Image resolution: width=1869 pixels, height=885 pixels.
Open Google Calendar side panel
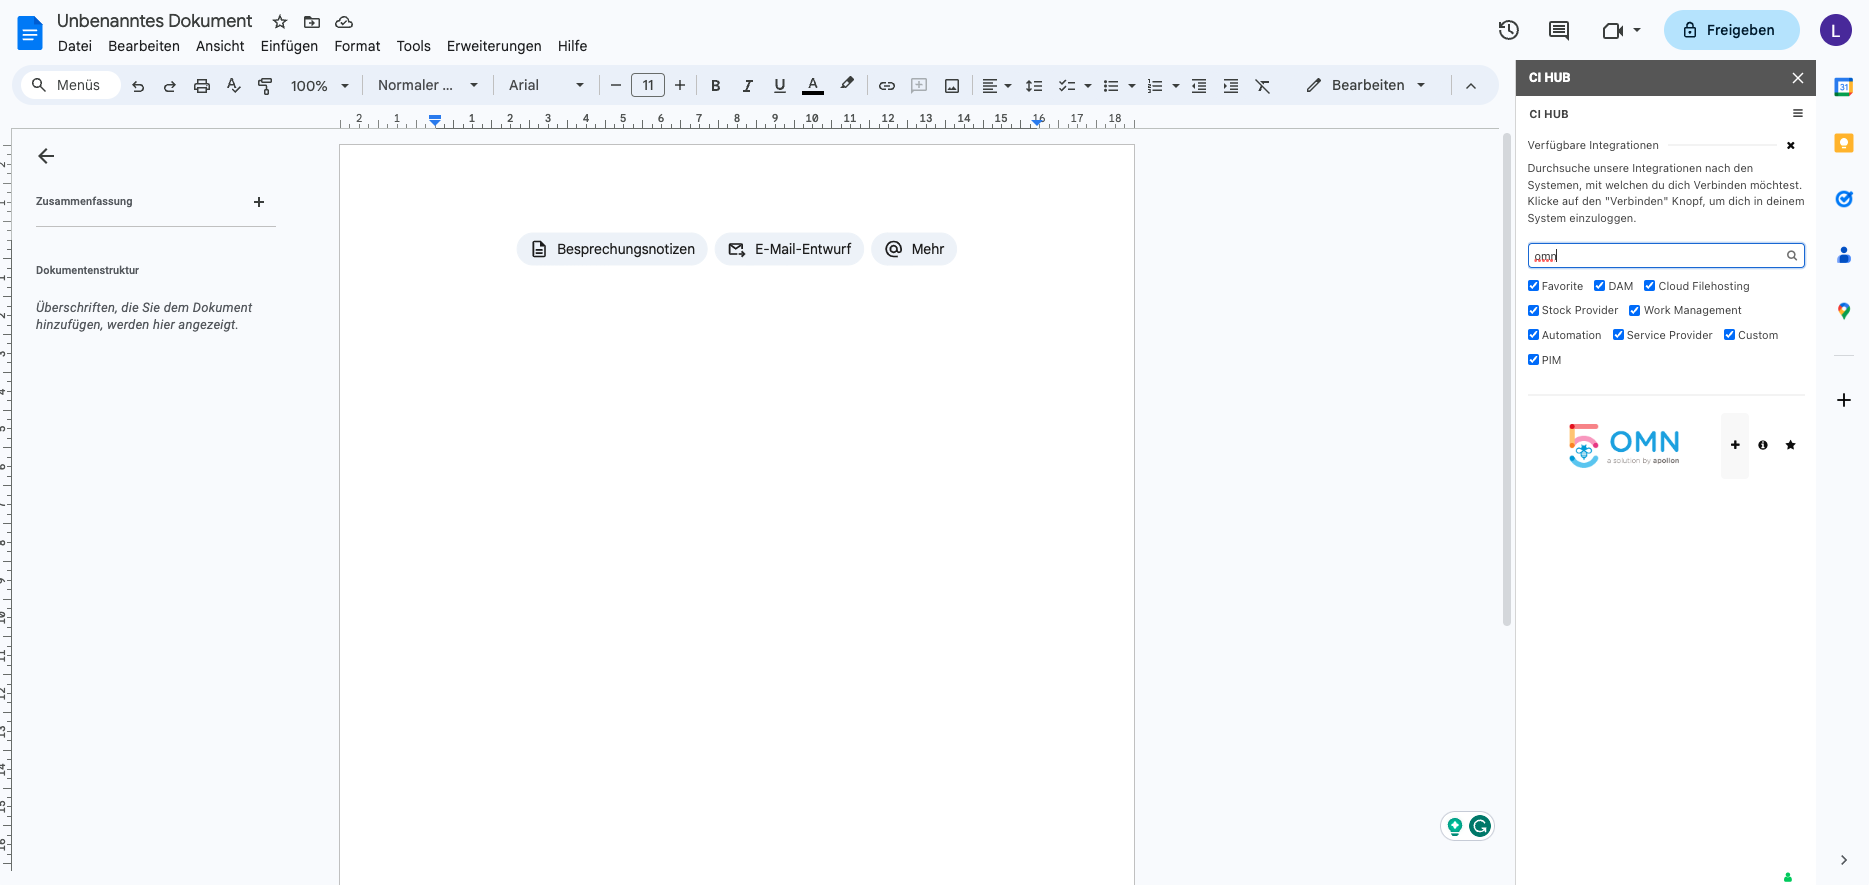coord(1844,87)
